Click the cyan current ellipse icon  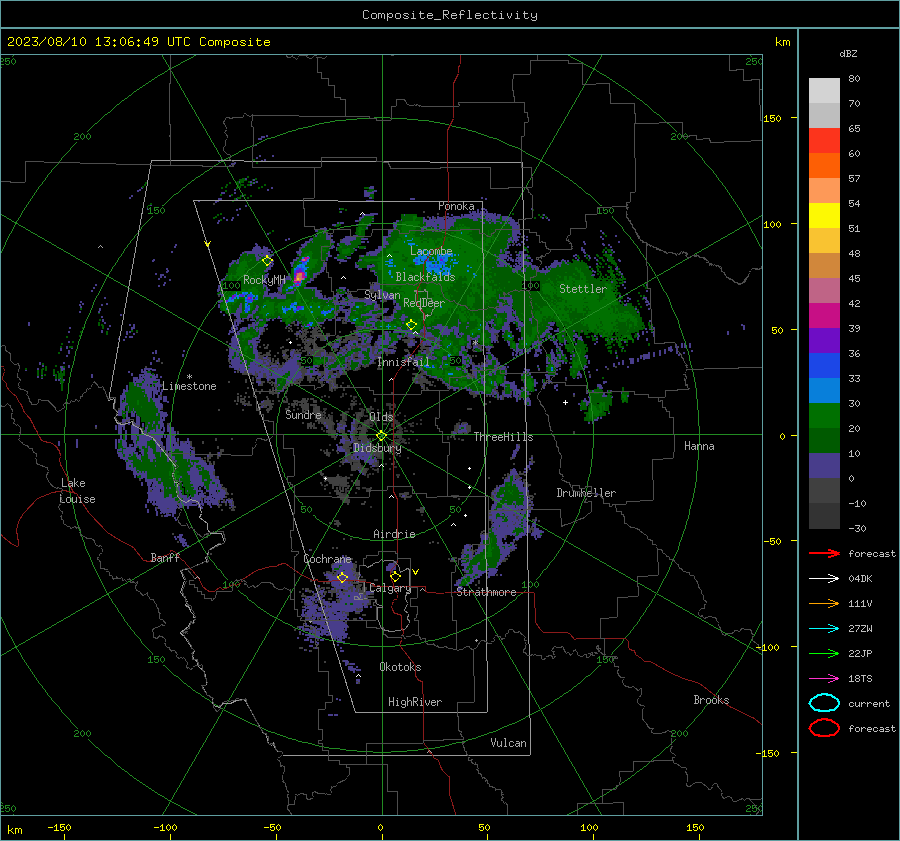point(824,703)
